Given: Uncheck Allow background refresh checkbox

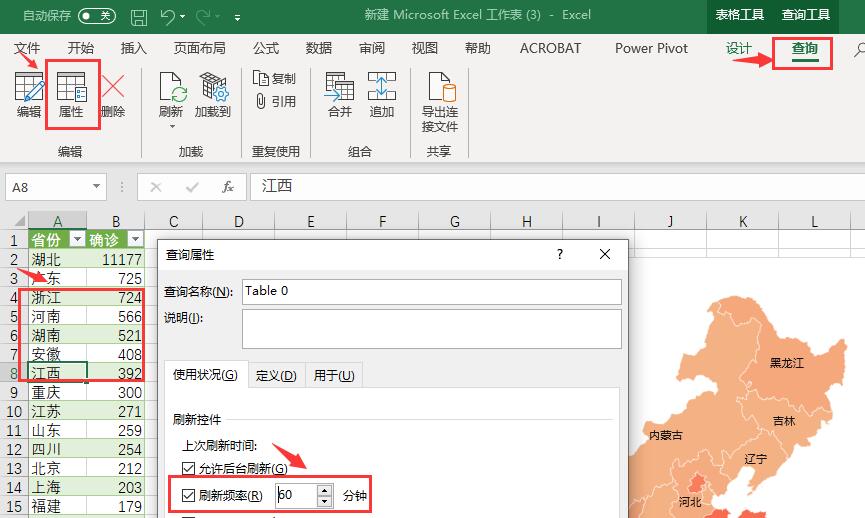Looking at the screenshot, I should [189, 468].
